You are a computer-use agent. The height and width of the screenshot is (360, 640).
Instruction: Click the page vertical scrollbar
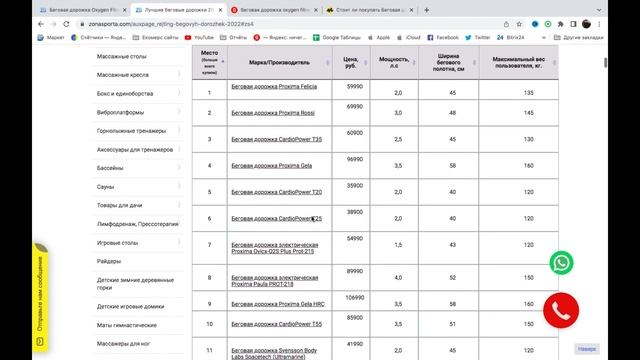point(605,63)
